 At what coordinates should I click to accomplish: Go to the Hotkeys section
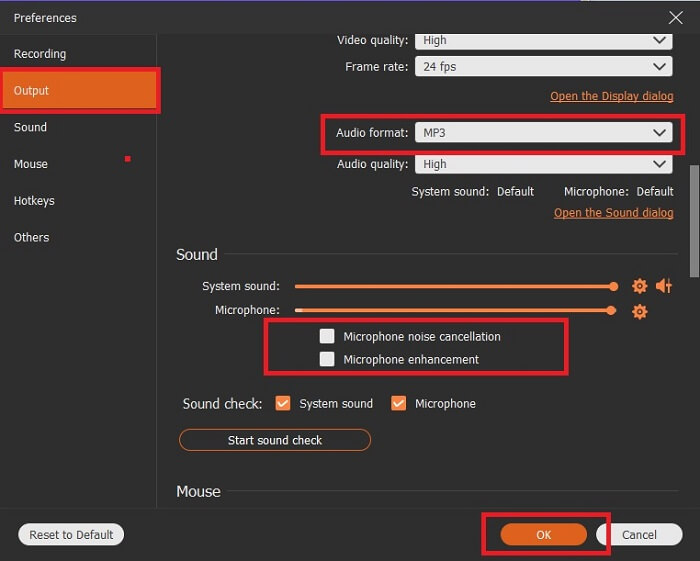pyautogui.click(x=34, y=201)
